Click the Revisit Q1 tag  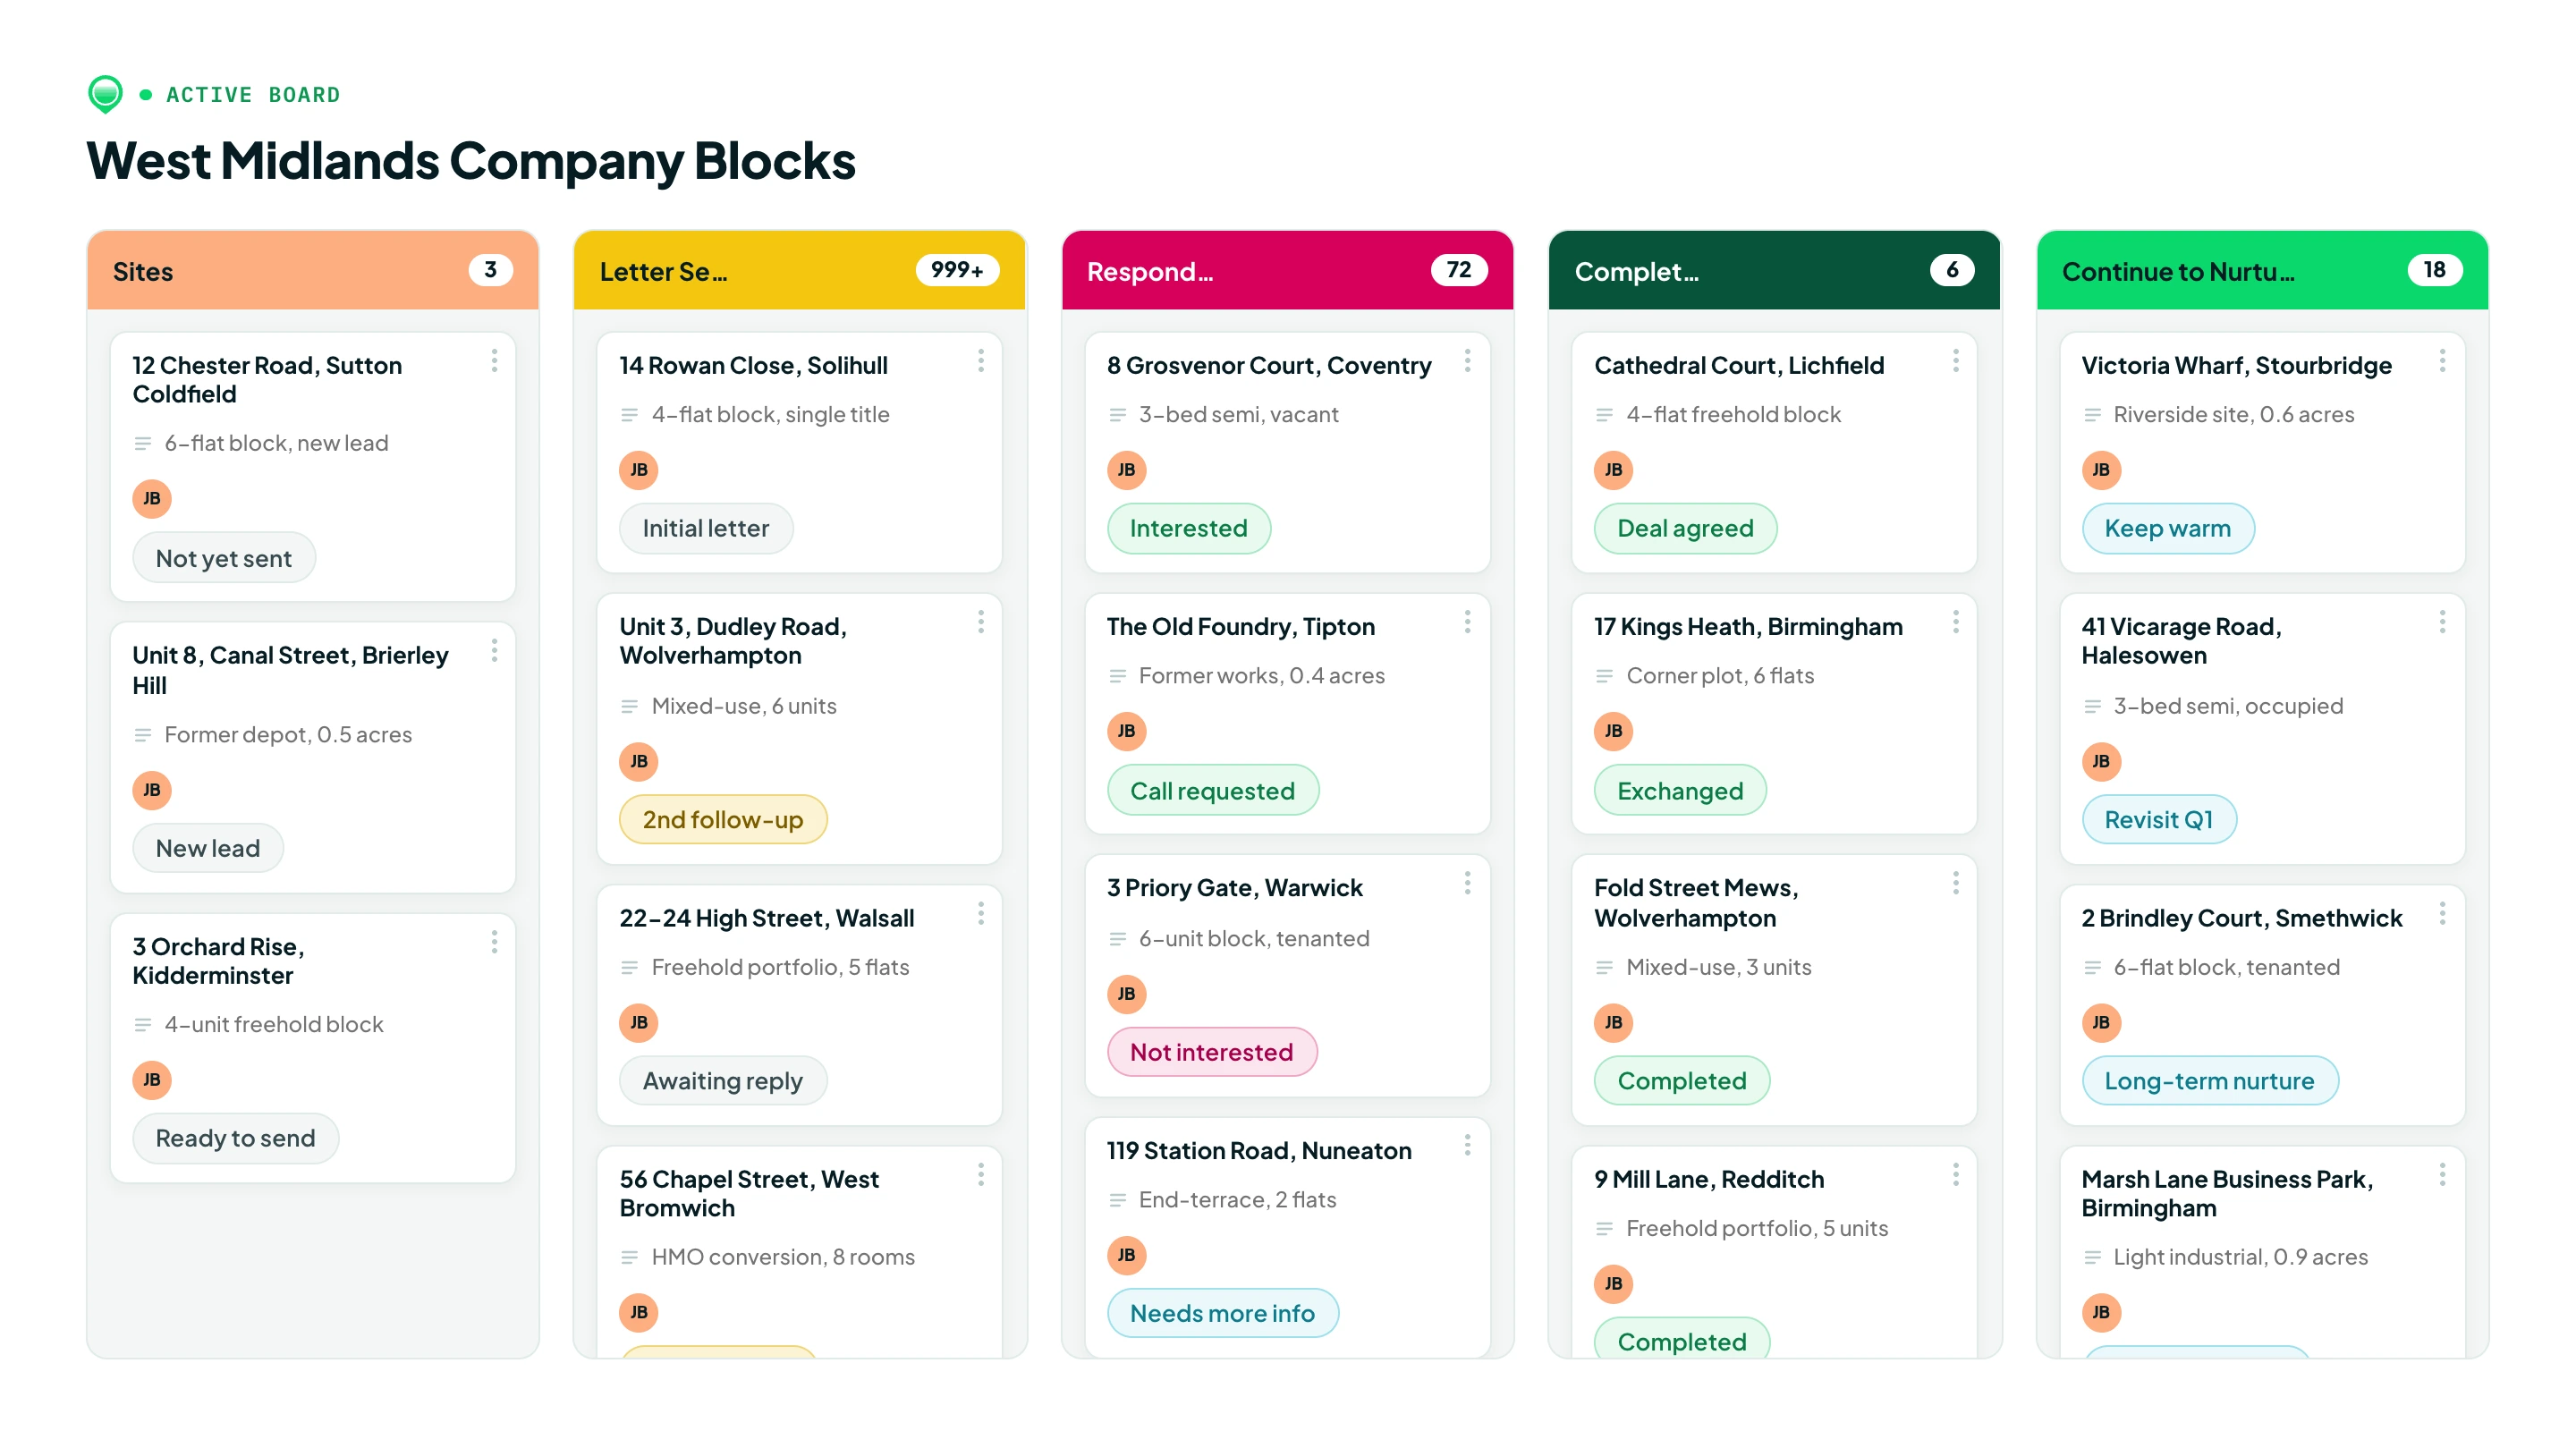pyautogui.click(x=2159, y=819)
